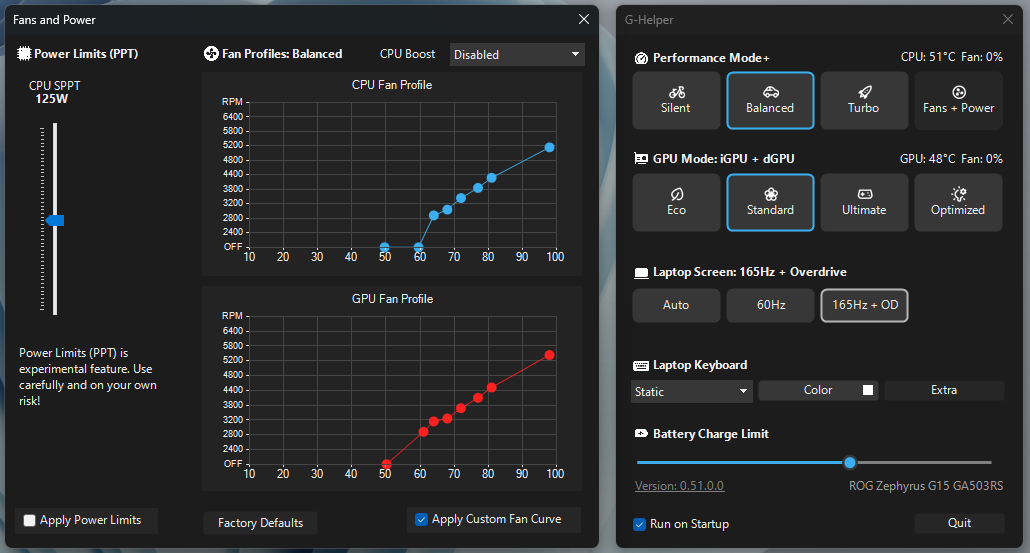Open the keyboard Color picker button
Viewport: 1030px width, 553px height.
(818, 390)
